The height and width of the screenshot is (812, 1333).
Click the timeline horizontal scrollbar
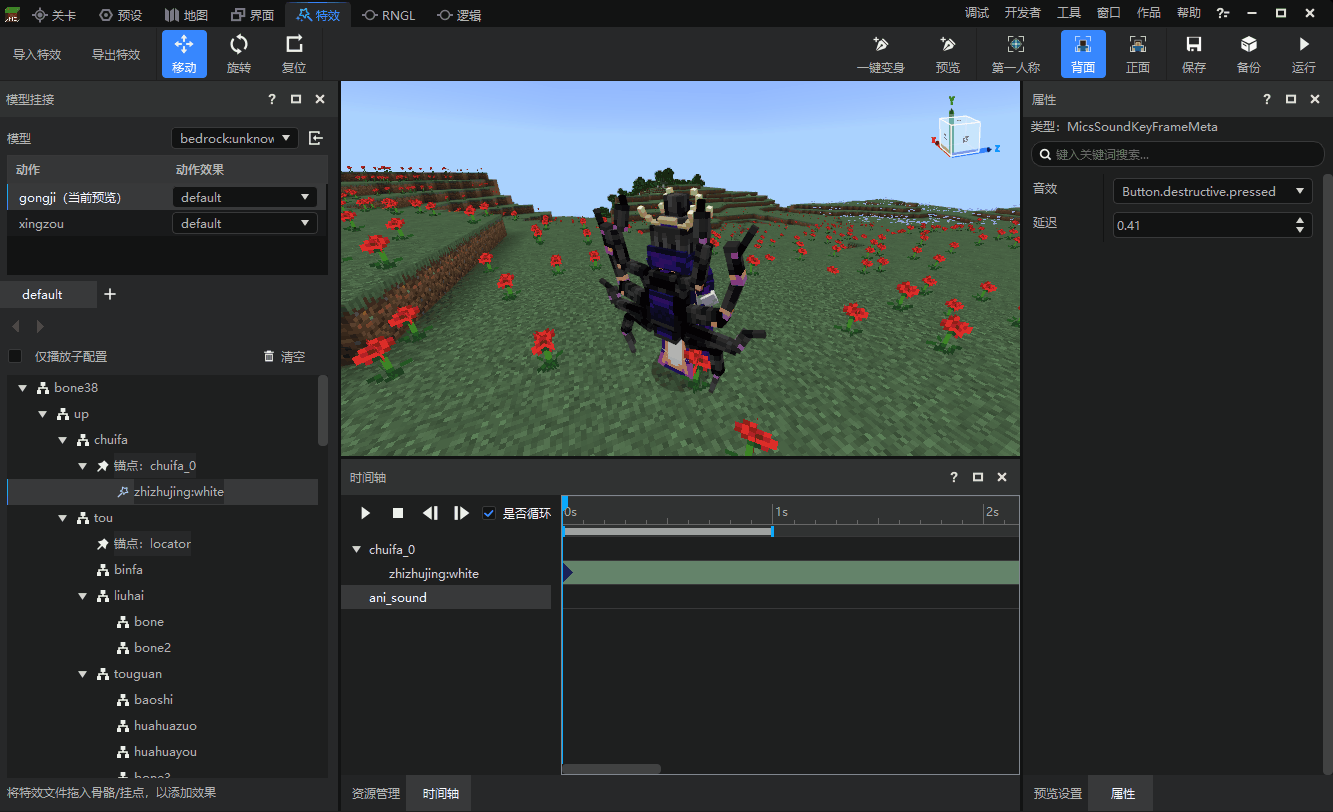[611, 769]
